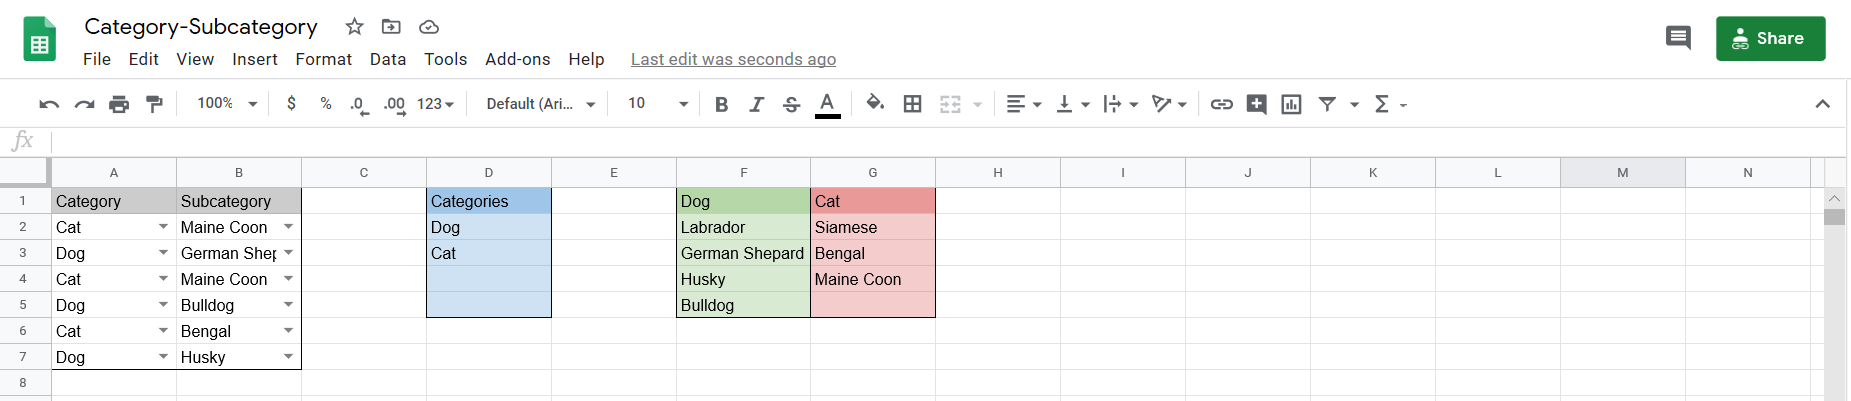Click the insert link icon

click(1221, 104)
